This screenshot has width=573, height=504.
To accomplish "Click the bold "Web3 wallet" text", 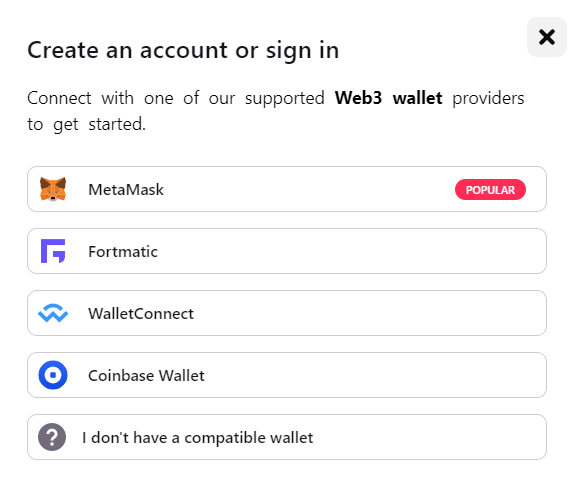I will click(x=388, y=98).
